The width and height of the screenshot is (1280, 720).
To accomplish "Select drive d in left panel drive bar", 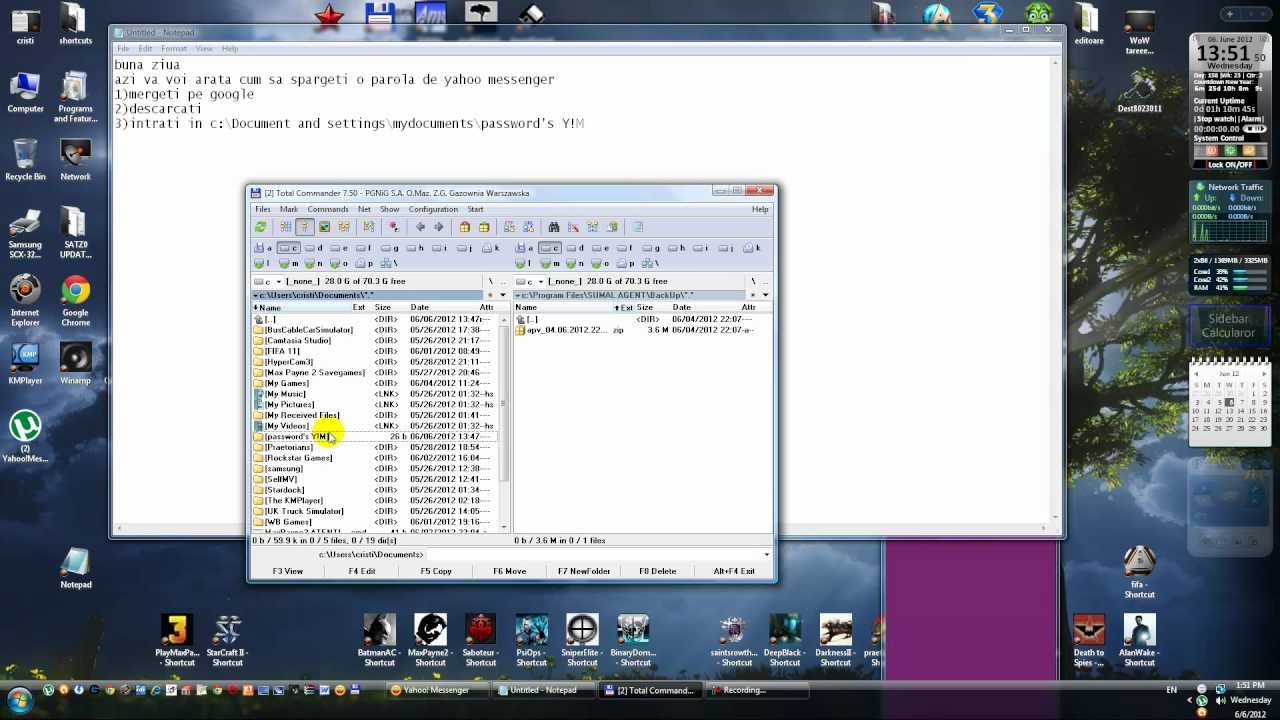I will pyautogui.click(x=315, y=248).
